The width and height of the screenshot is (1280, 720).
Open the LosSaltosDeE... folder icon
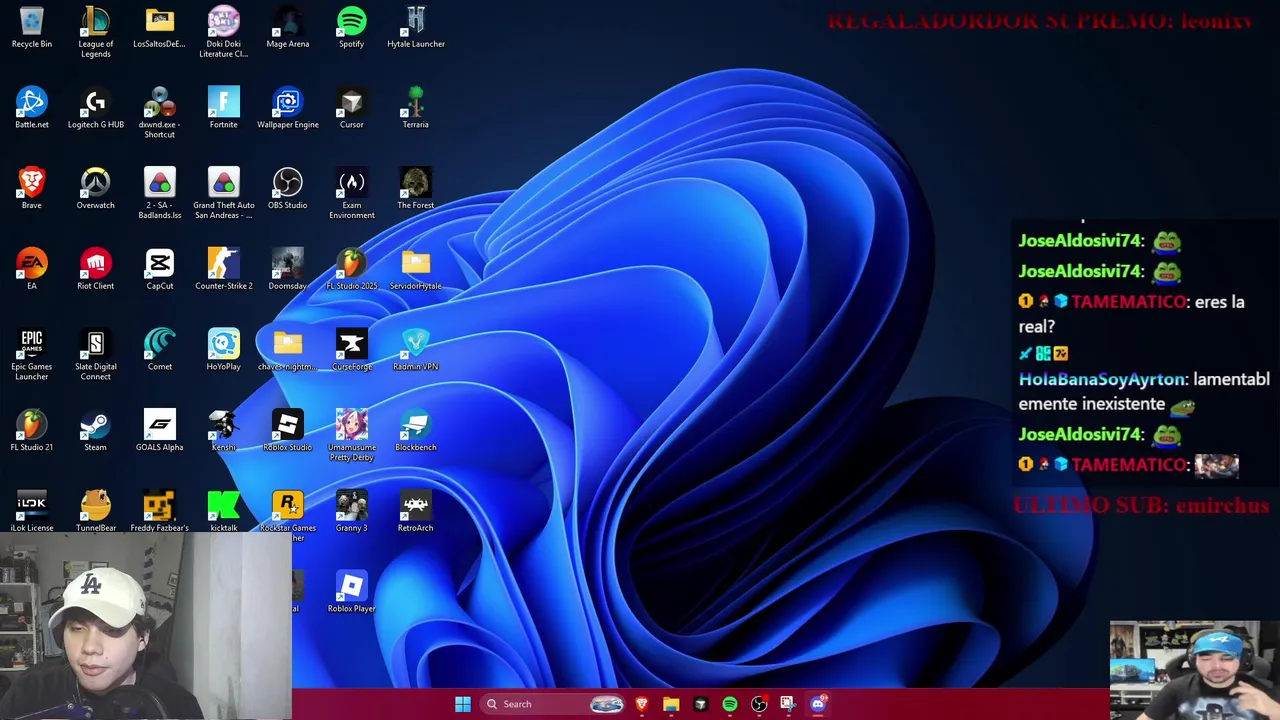[160, 27]
